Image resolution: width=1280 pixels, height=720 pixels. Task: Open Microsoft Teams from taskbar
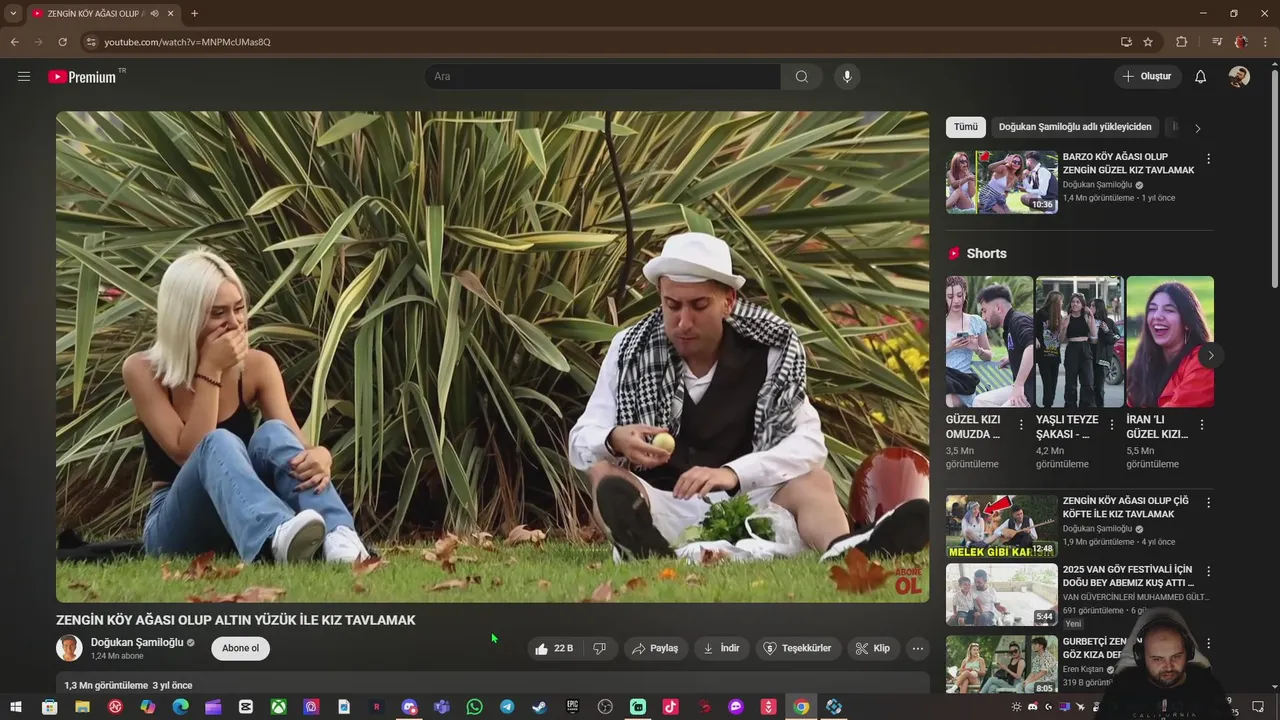(x=442, y=707)
